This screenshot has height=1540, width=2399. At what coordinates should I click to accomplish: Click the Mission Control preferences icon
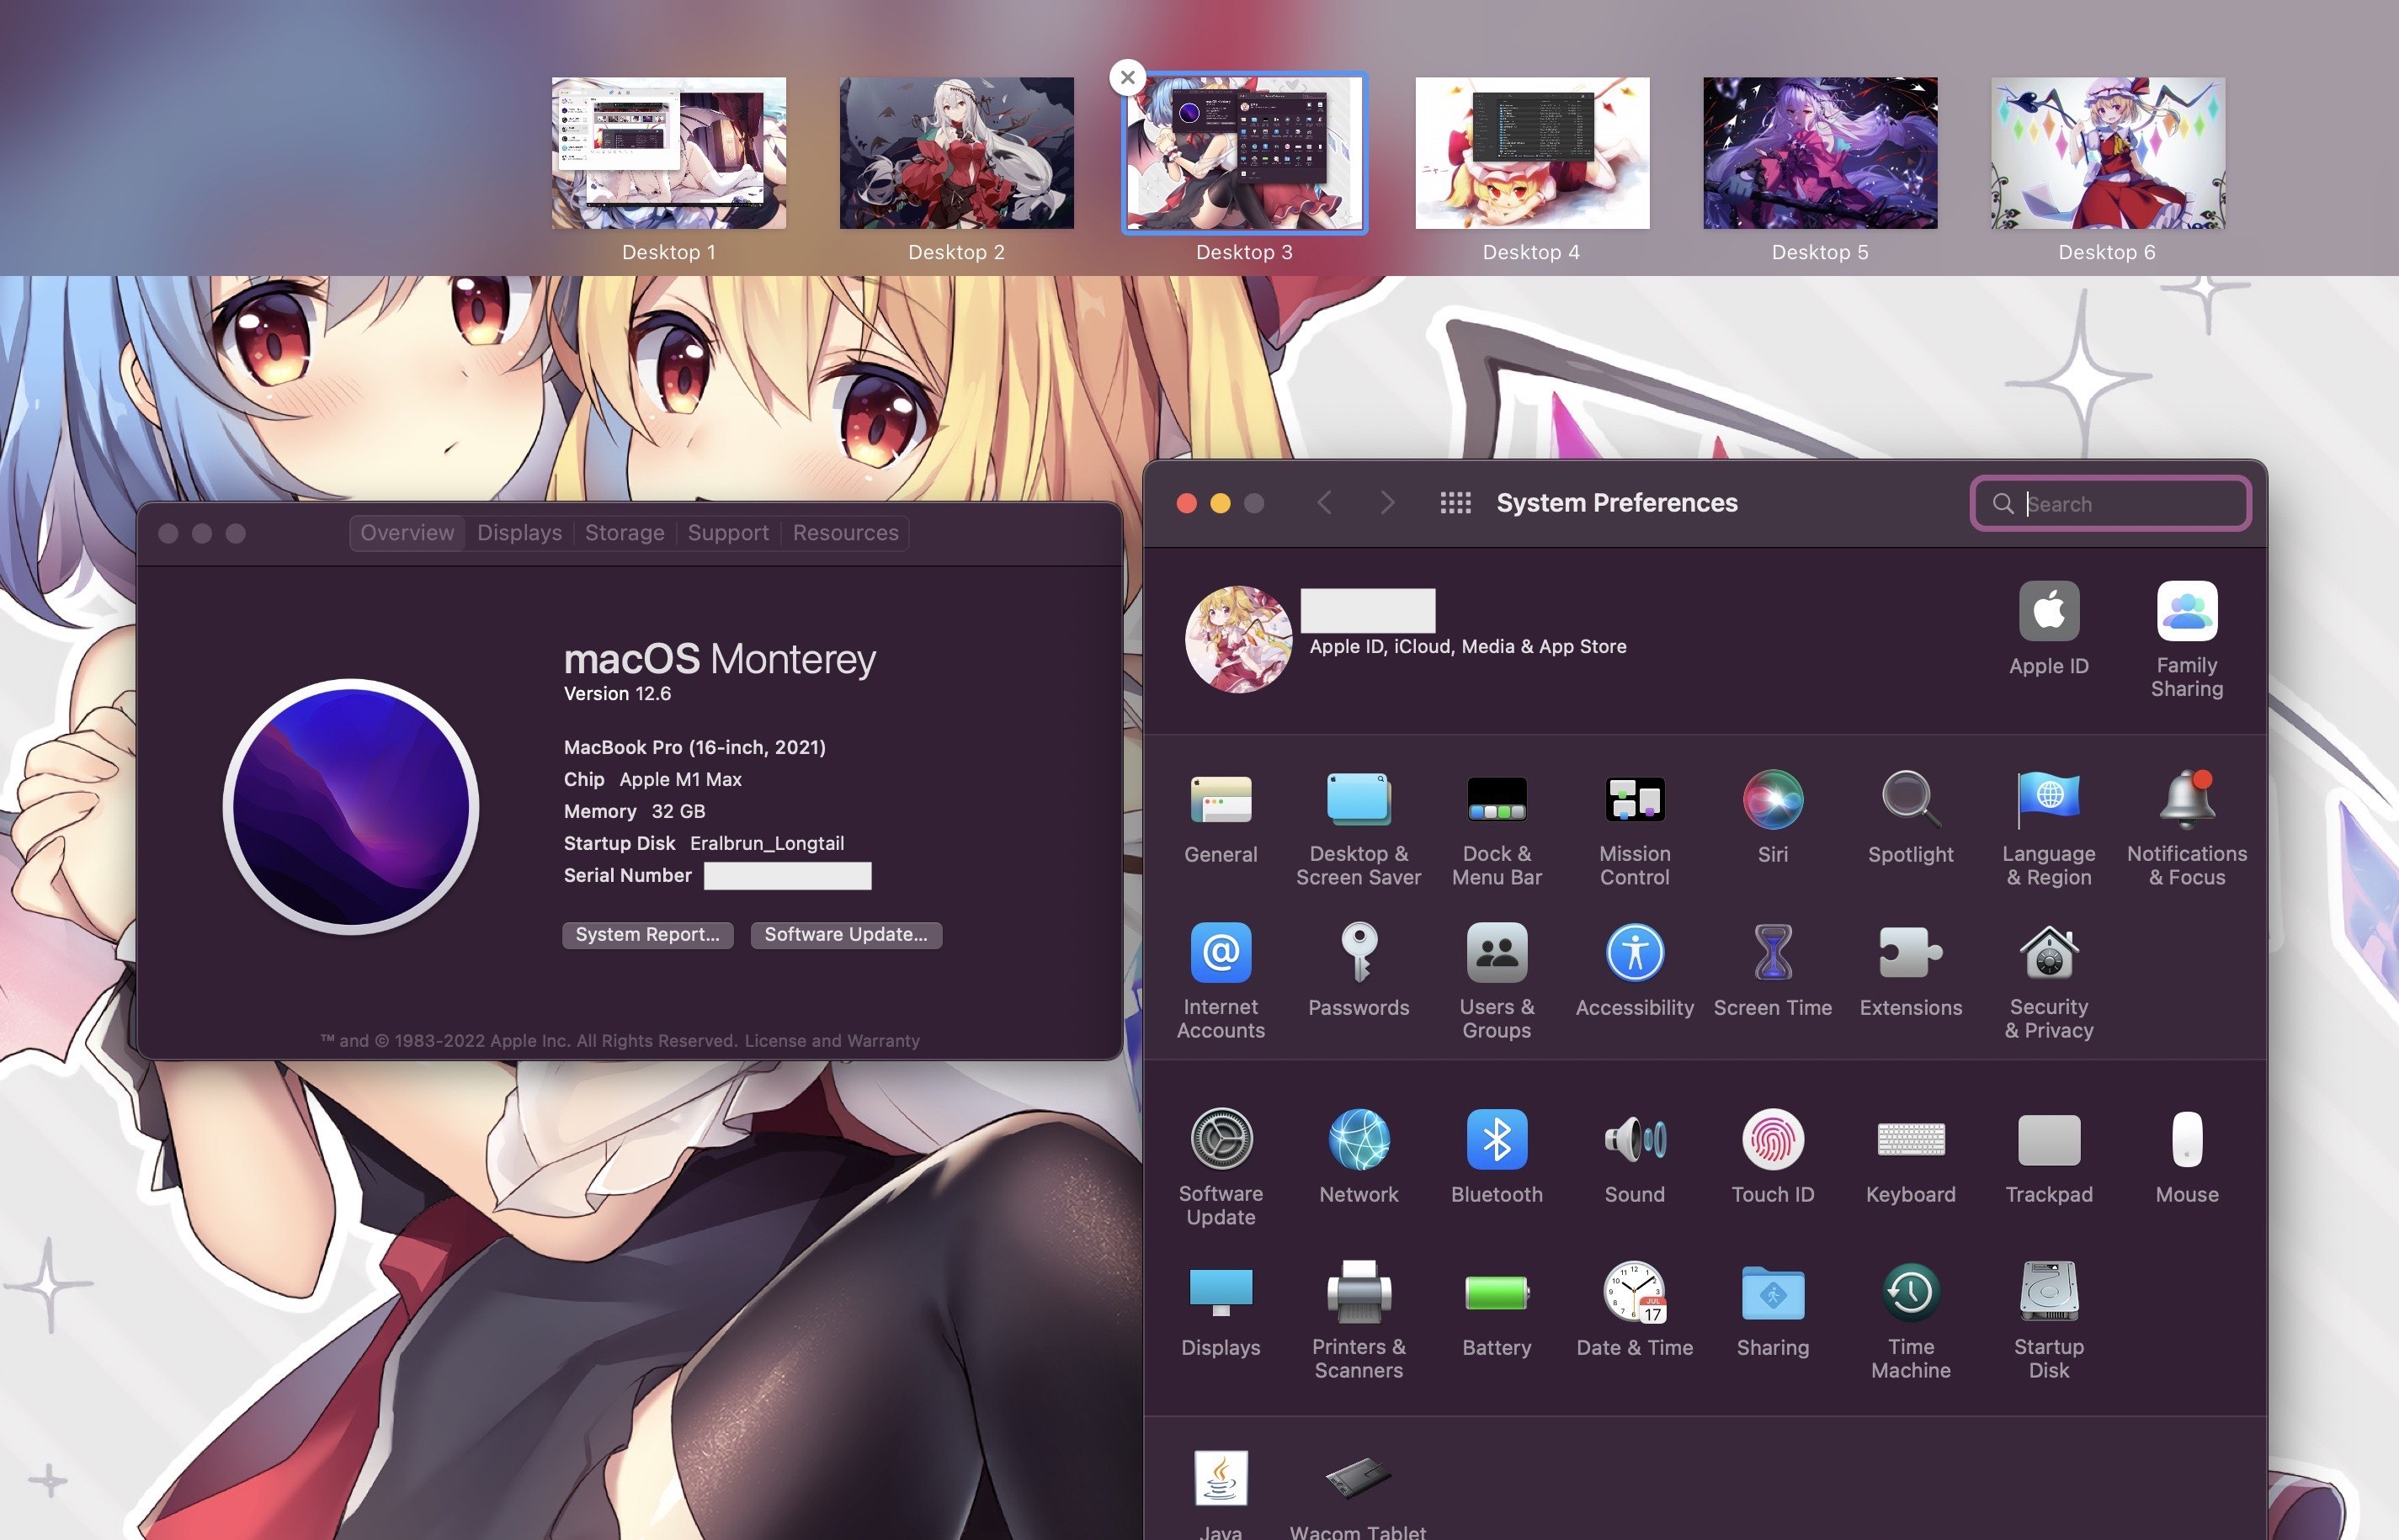pyautogui.click(x=1634, y=799)
